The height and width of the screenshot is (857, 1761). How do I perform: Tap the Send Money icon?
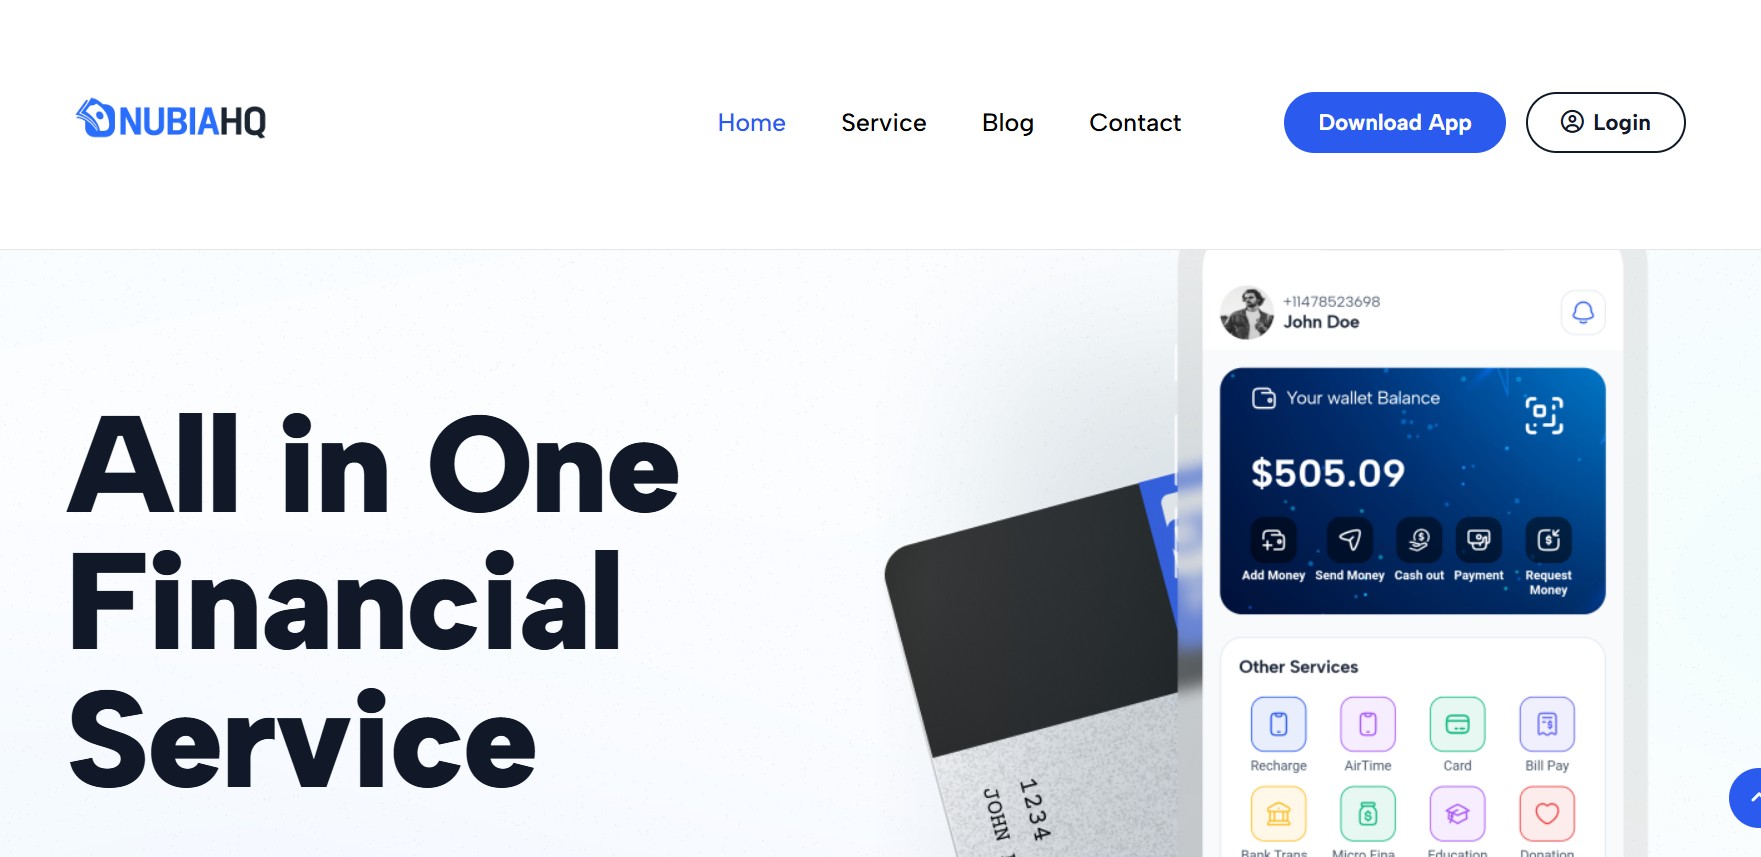tap(1349, 540)
